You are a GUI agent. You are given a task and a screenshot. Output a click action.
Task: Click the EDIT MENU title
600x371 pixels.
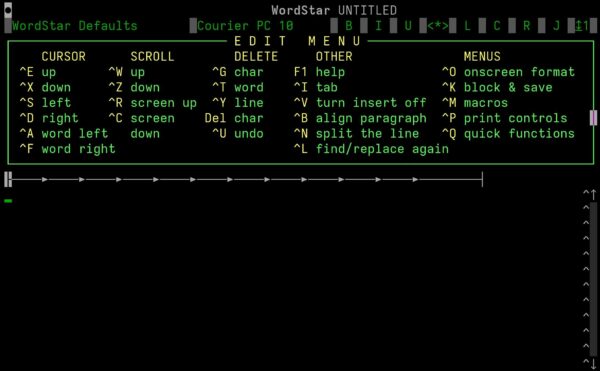[297, 41]
